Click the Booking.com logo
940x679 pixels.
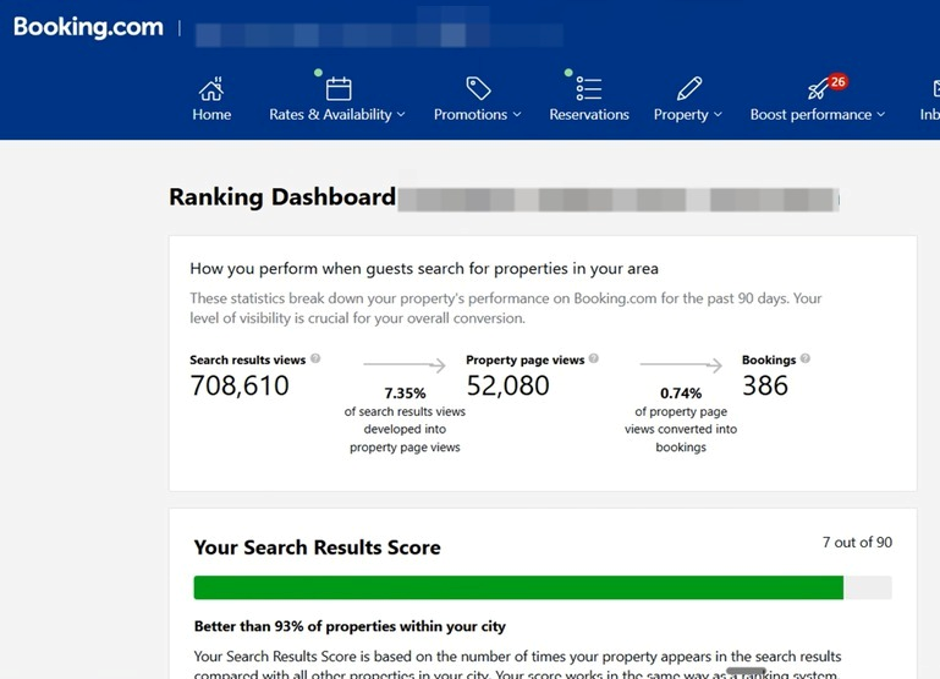coord(88,27)
